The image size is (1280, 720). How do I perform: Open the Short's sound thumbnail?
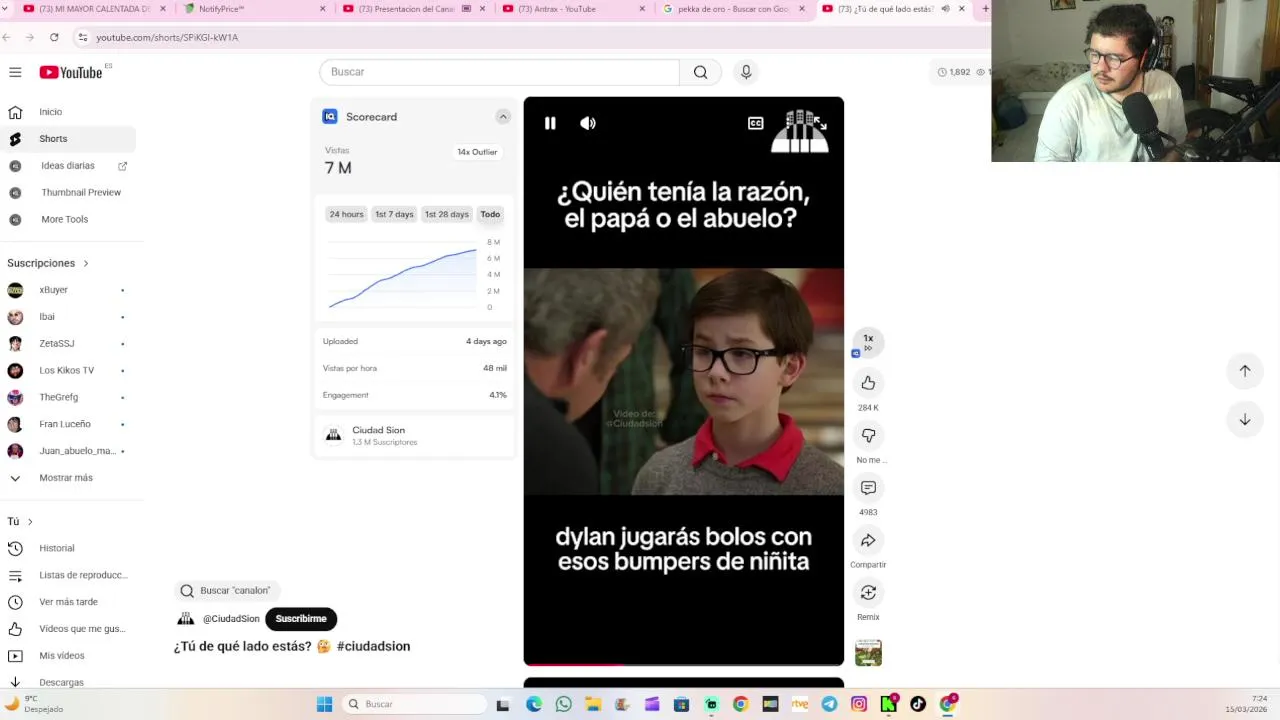click(x=868, y=652)
